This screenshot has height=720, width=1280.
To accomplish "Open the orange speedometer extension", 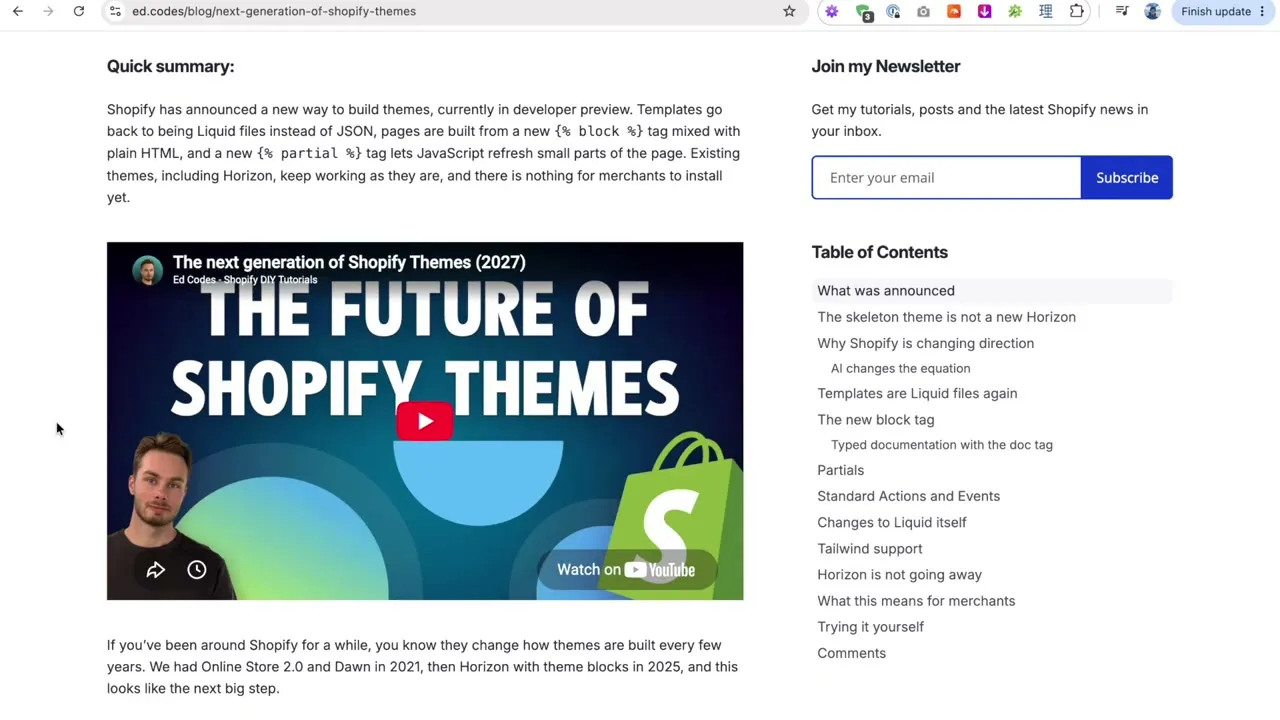I will pyautogui.click(x=954, y=11).
